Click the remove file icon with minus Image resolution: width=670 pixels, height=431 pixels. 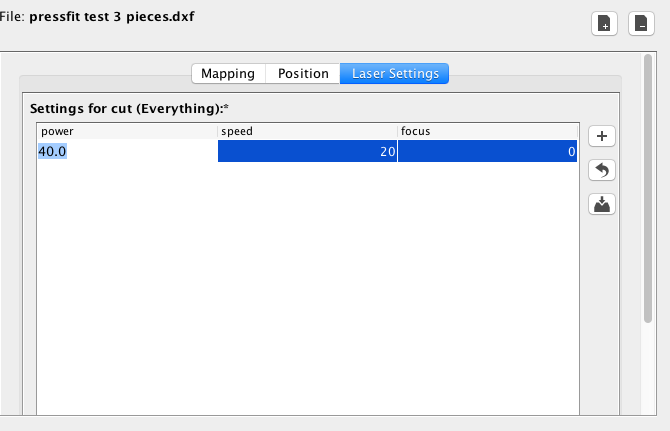[x=640, y=24]
